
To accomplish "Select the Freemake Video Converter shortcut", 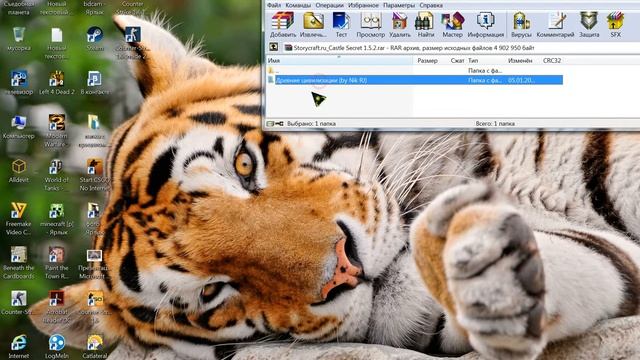I will pos(19,219).
